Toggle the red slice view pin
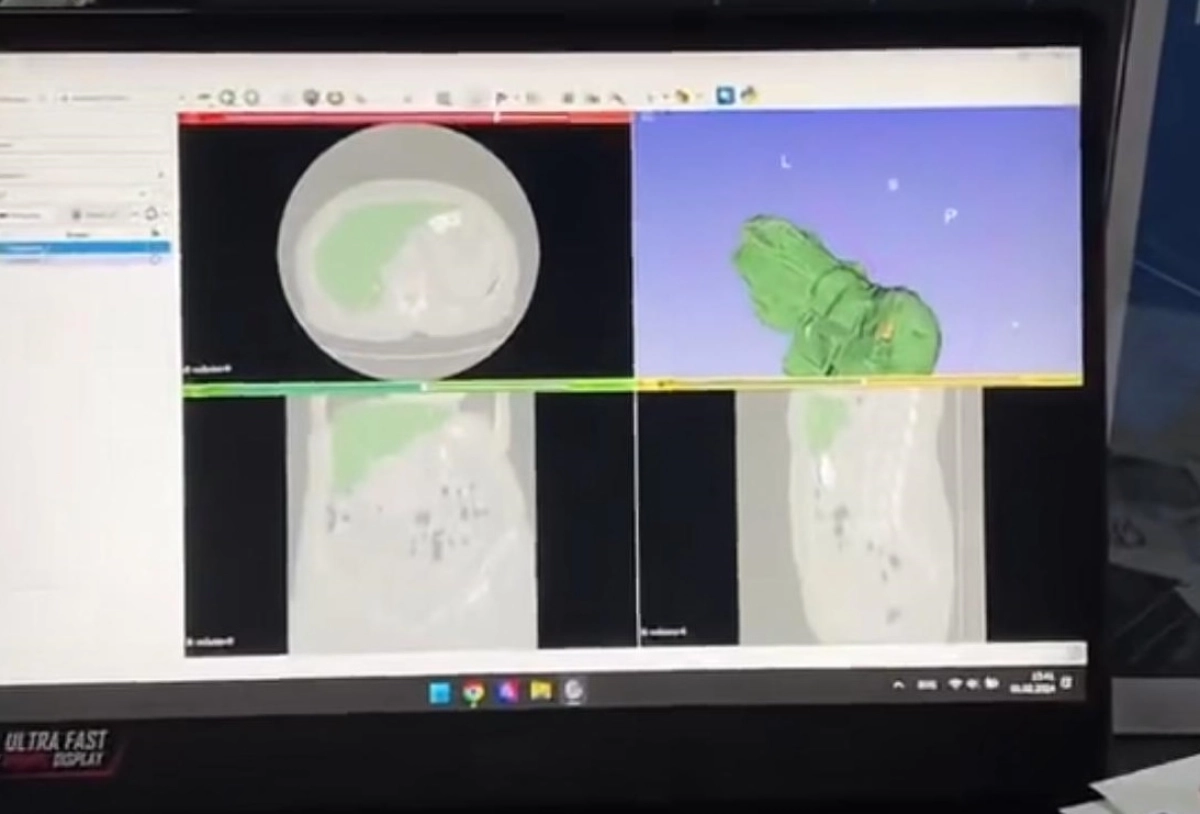The height and width of the screenshot is (814, 1200). 188,118
